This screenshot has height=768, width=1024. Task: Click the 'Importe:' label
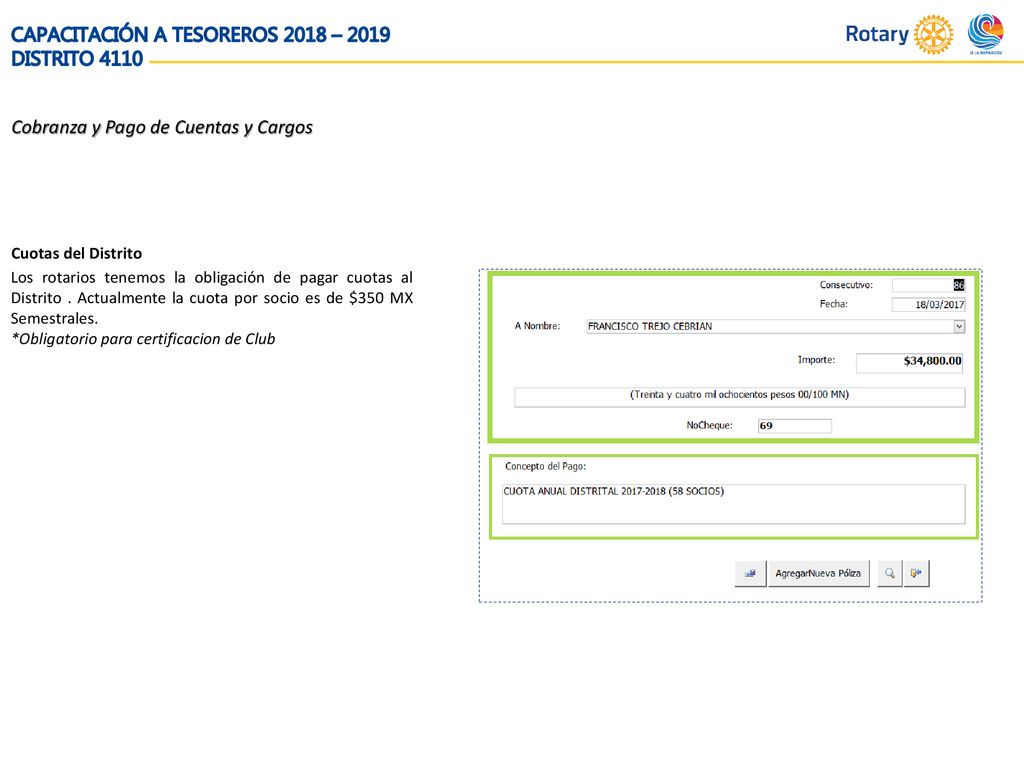[816, 360]
